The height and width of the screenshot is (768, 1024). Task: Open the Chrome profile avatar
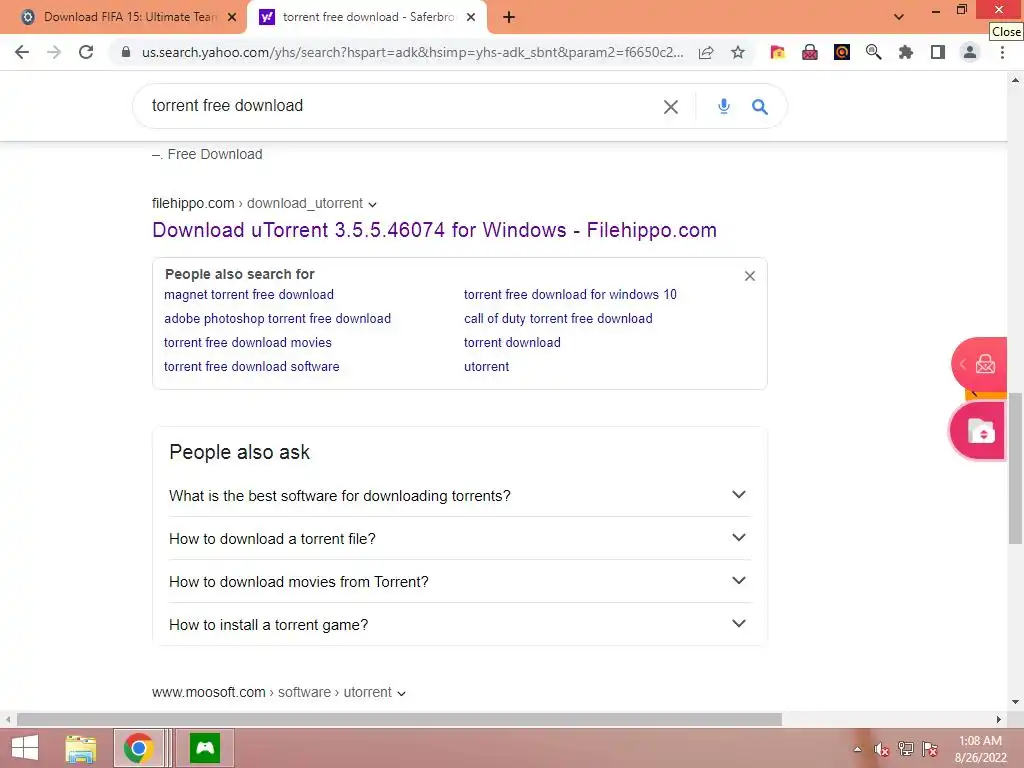click(970, 52)
